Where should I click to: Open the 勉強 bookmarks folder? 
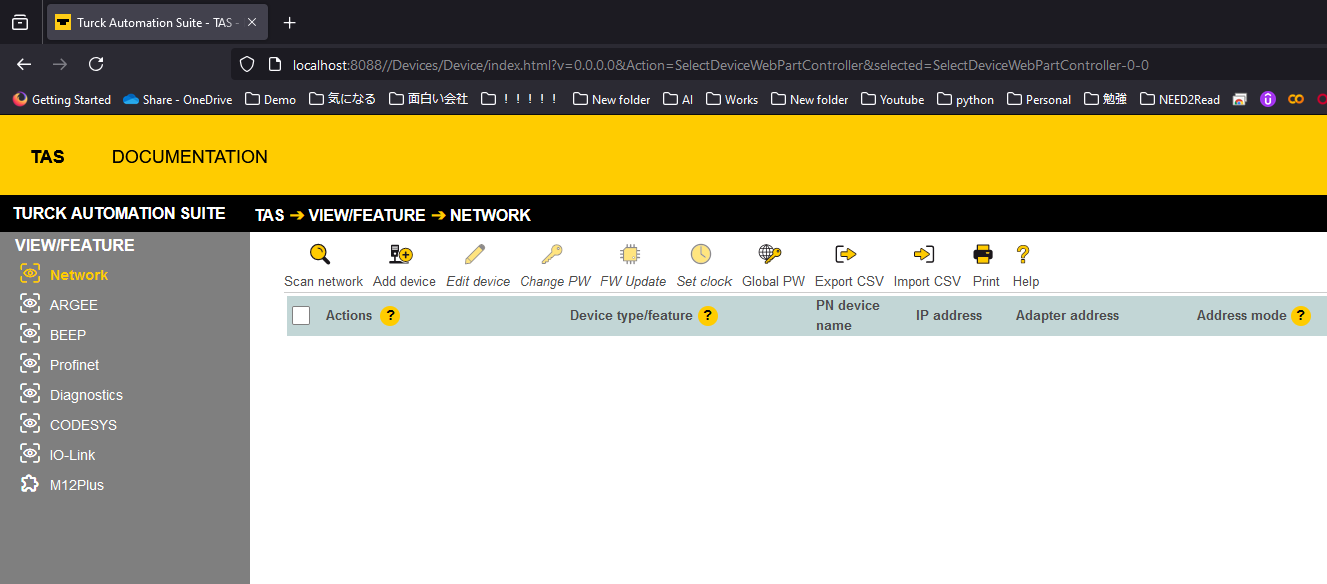(1105, 99)
